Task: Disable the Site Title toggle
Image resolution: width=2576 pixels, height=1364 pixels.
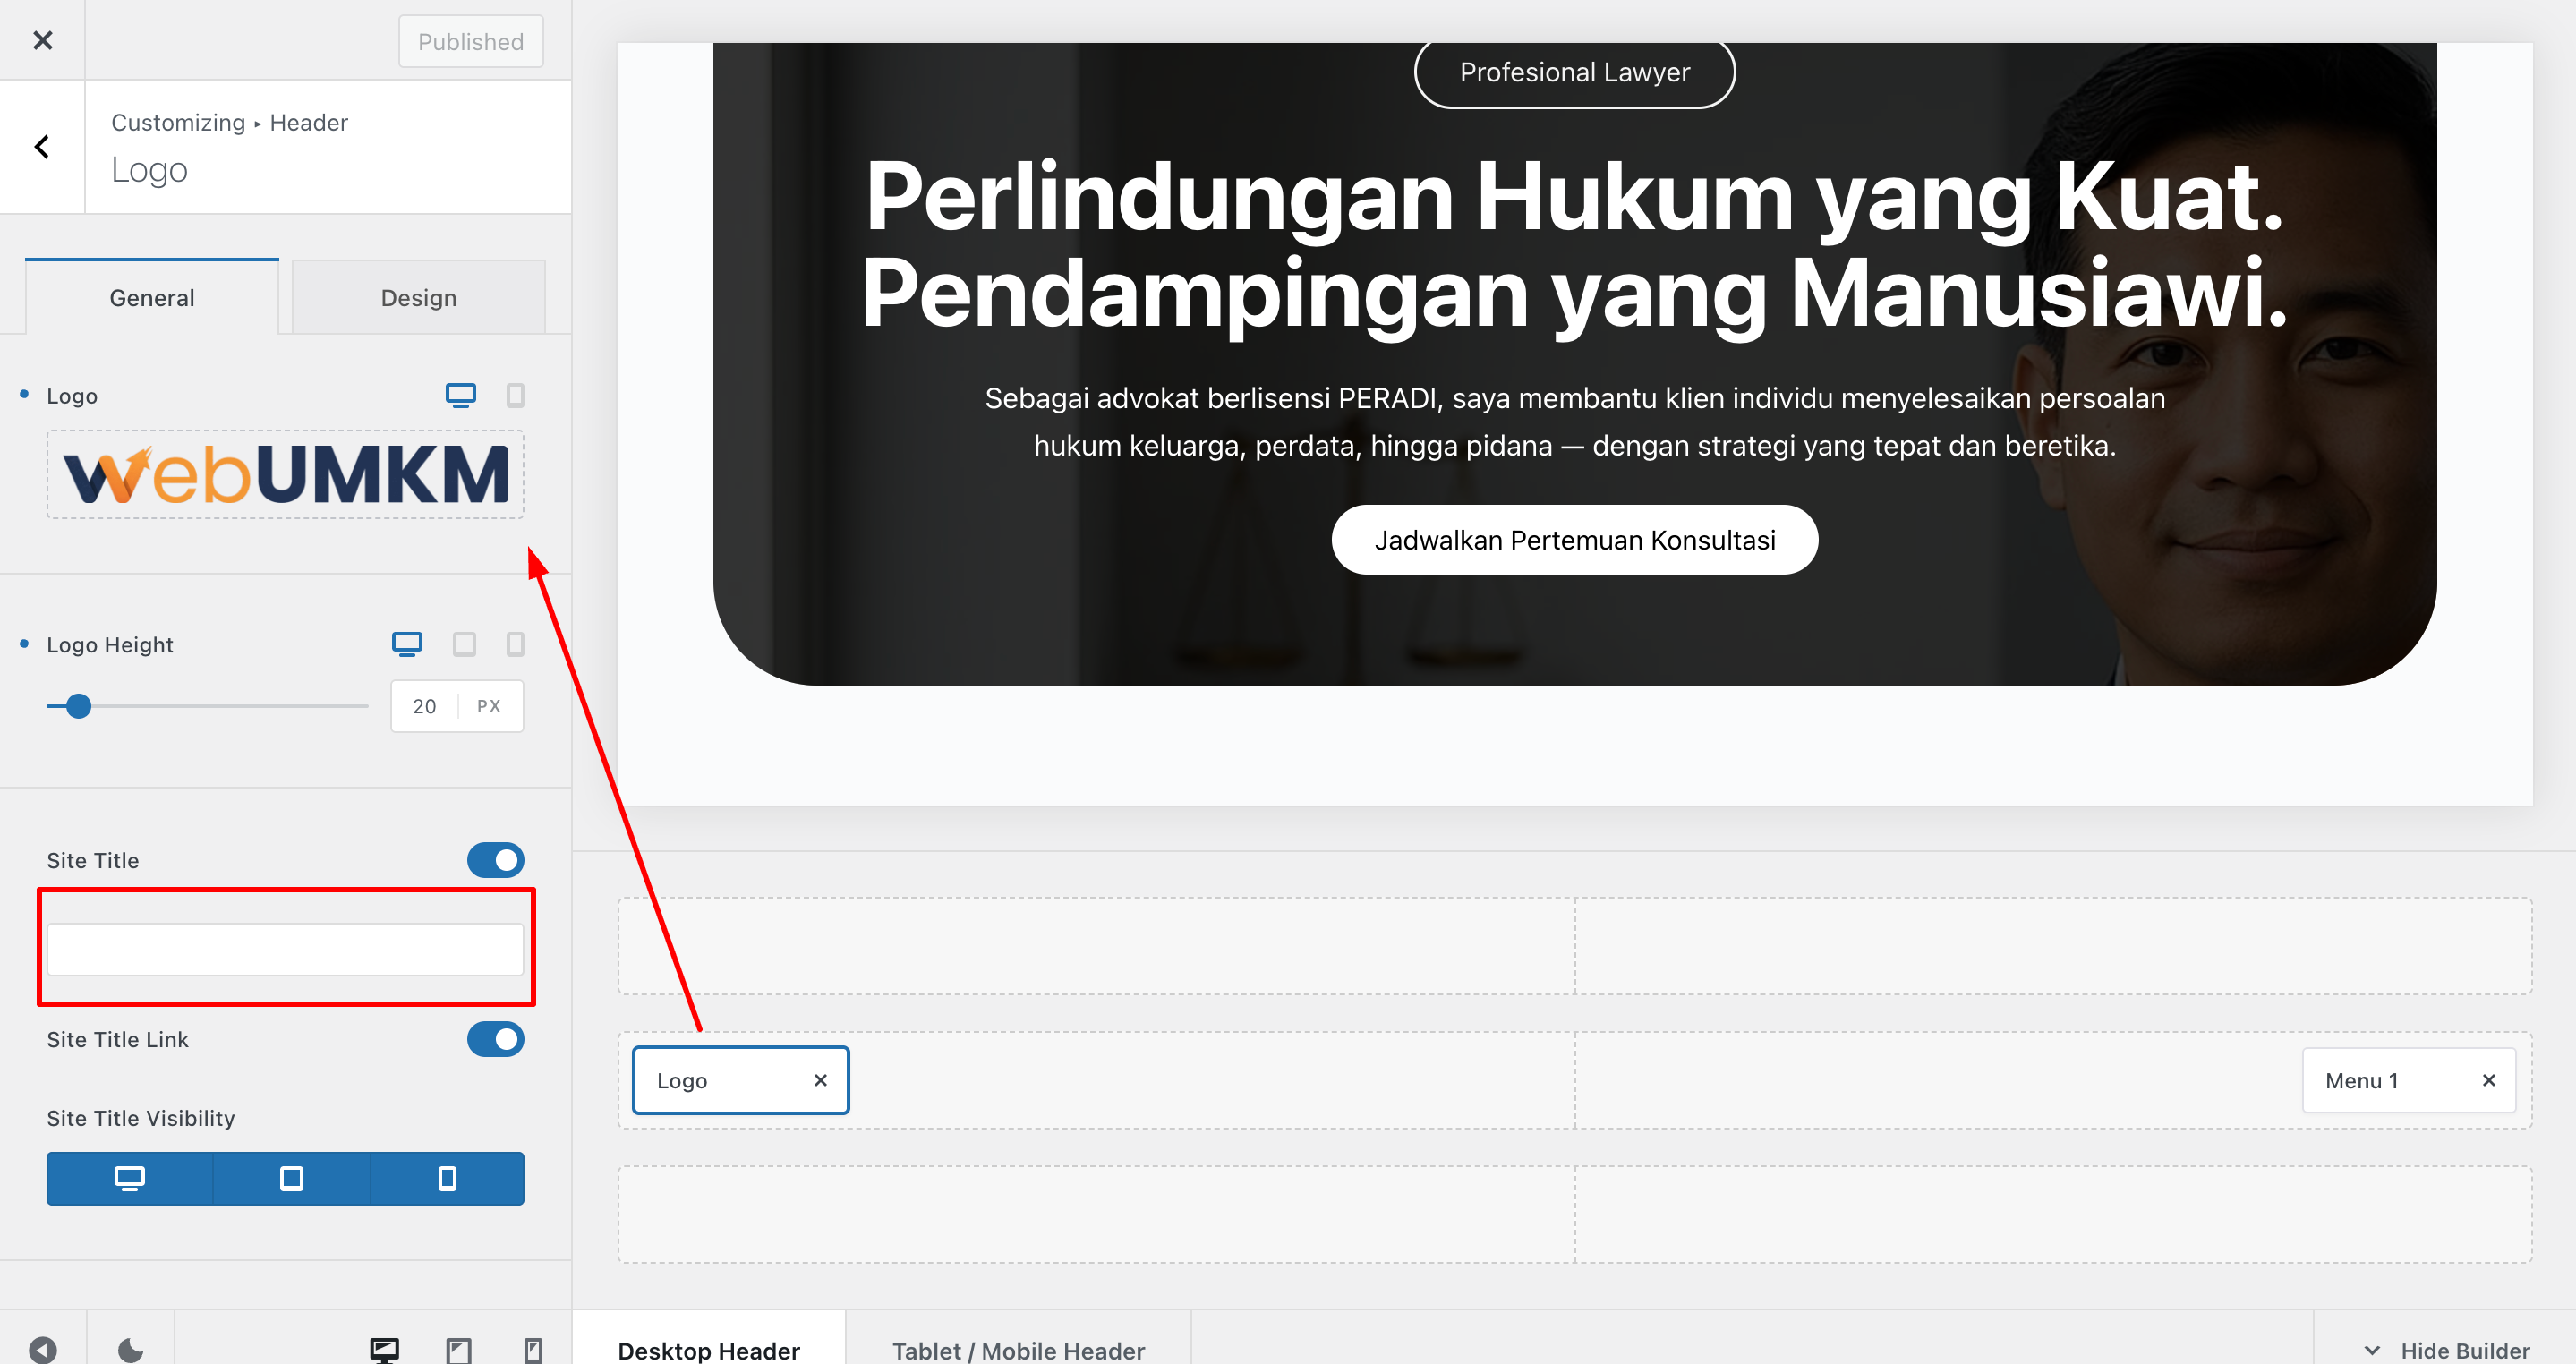Action: (x=495, y=860)
